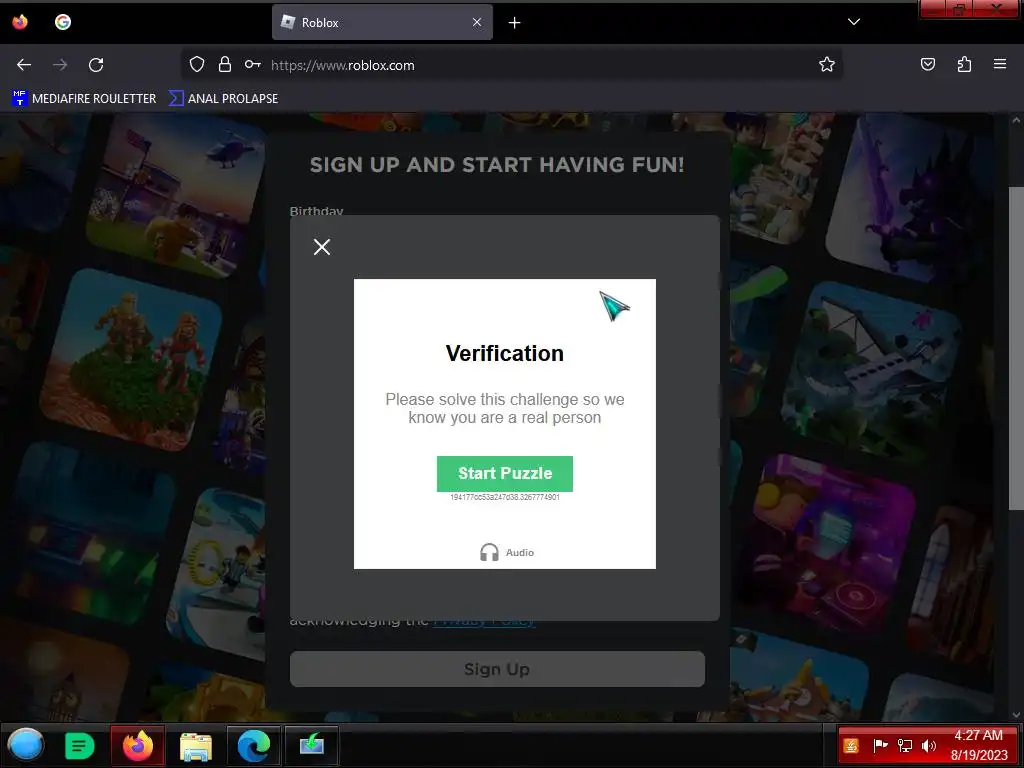Open the volume speaker tray icon

point(929,745)
